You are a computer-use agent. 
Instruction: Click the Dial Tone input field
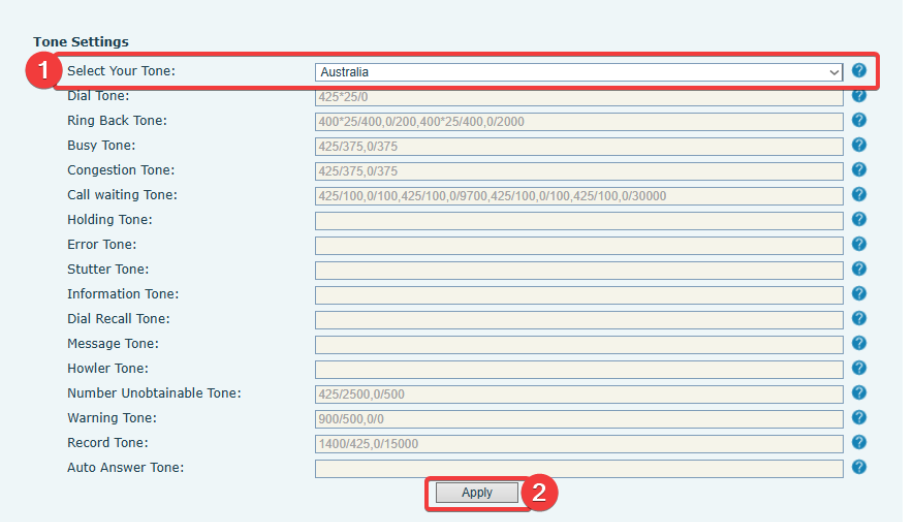579,97
